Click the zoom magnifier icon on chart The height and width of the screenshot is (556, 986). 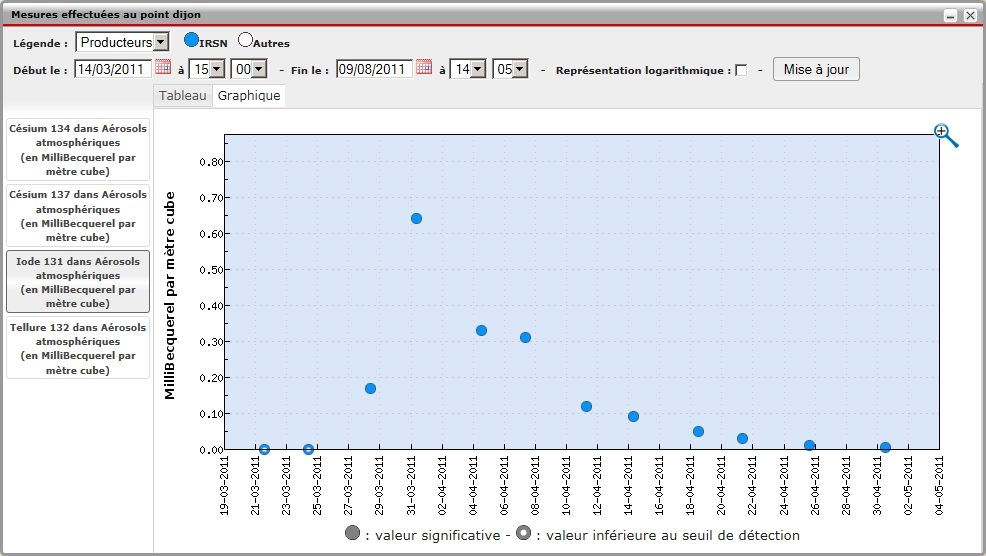tap(946, 135)
